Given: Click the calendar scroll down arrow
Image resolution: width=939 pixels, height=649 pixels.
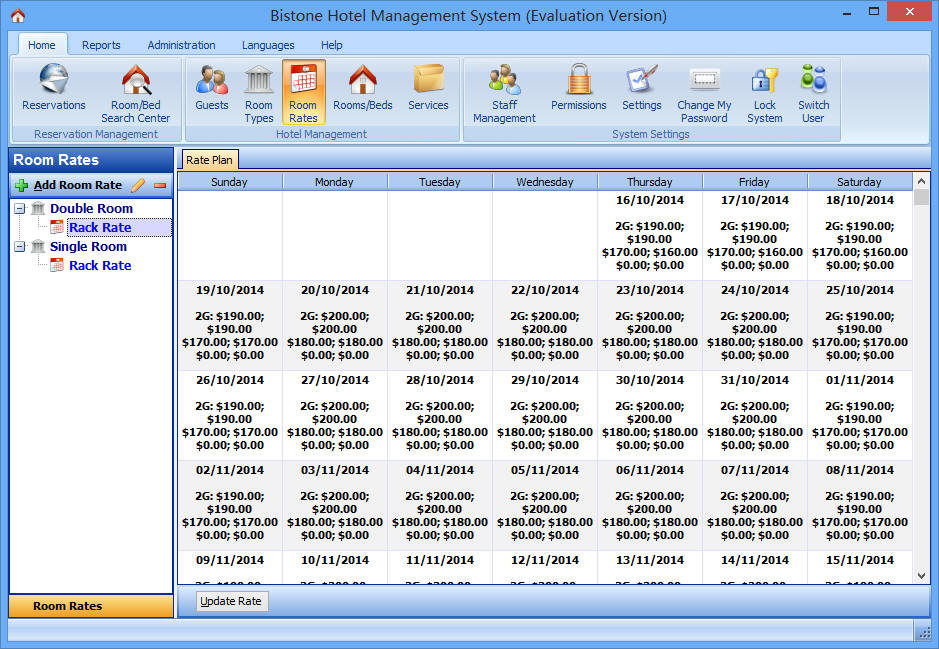Looking at the screenshot, I should coord(922,576).
